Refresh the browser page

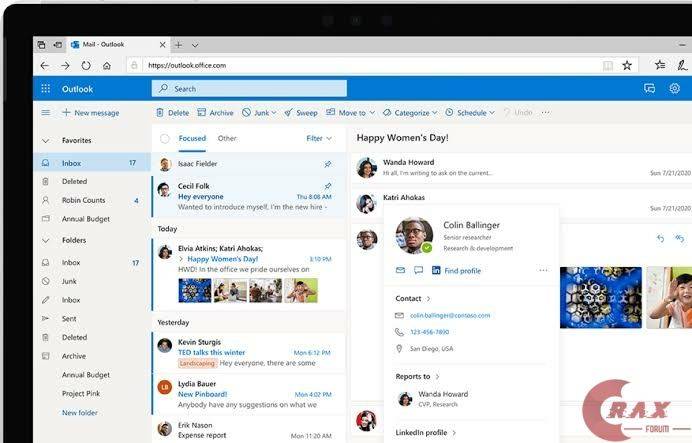[86, 66]
